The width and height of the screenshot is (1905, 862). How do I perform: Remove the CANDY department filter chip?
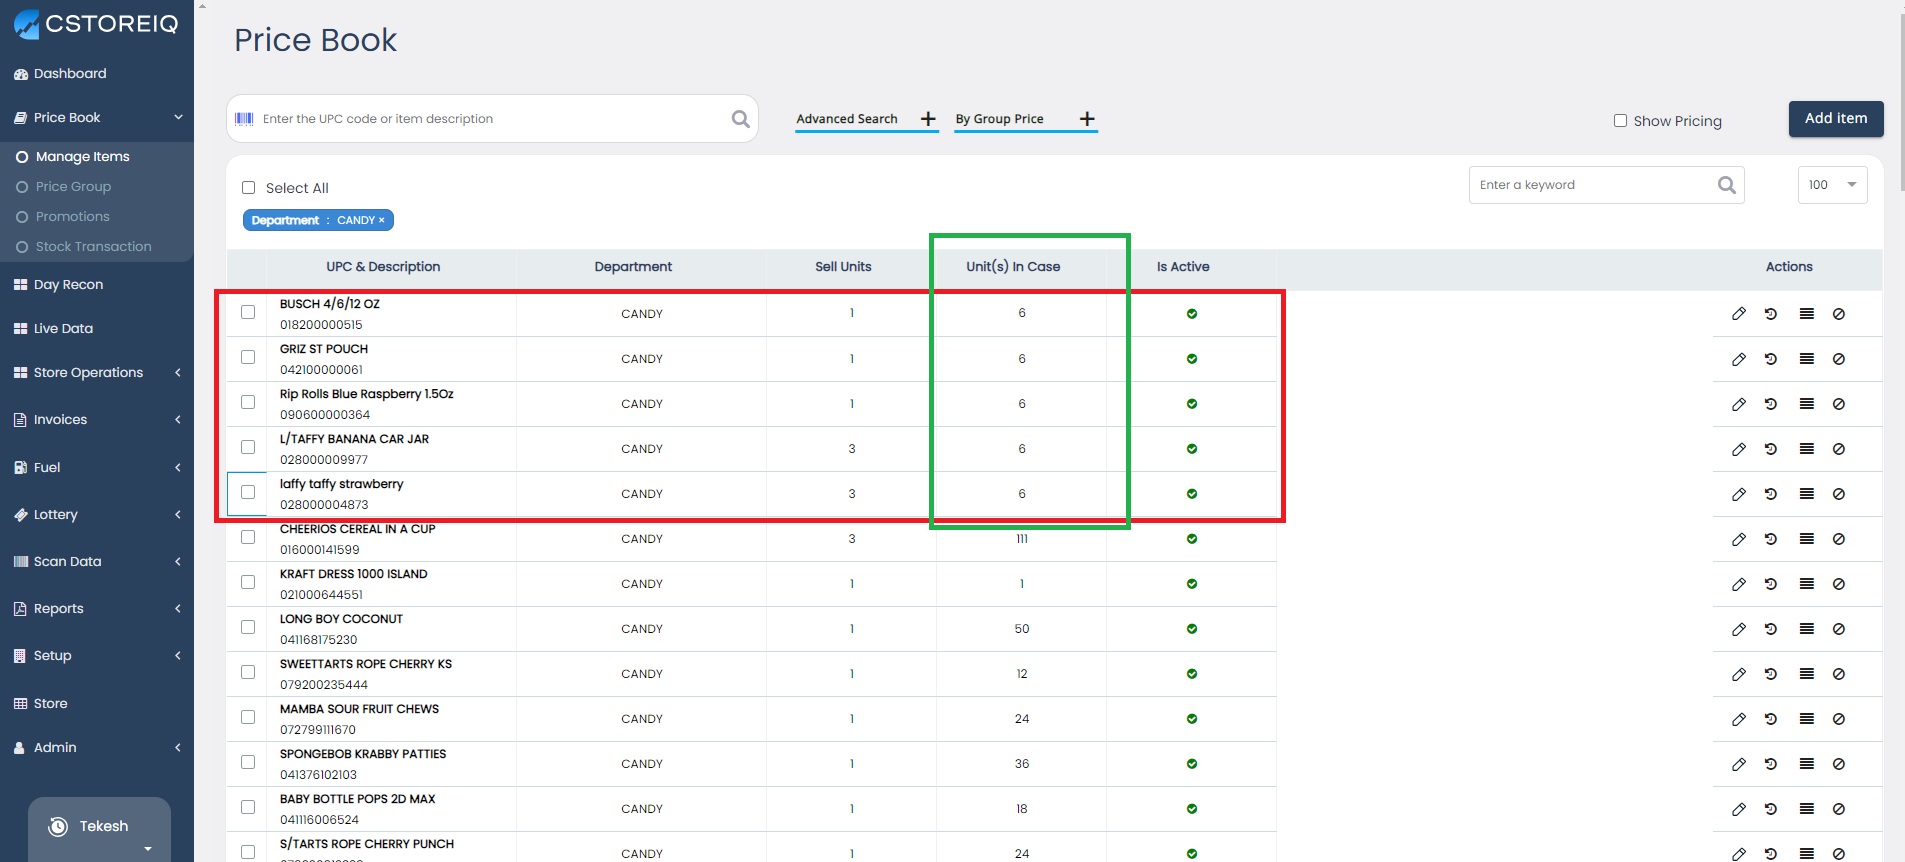point(381,220)
